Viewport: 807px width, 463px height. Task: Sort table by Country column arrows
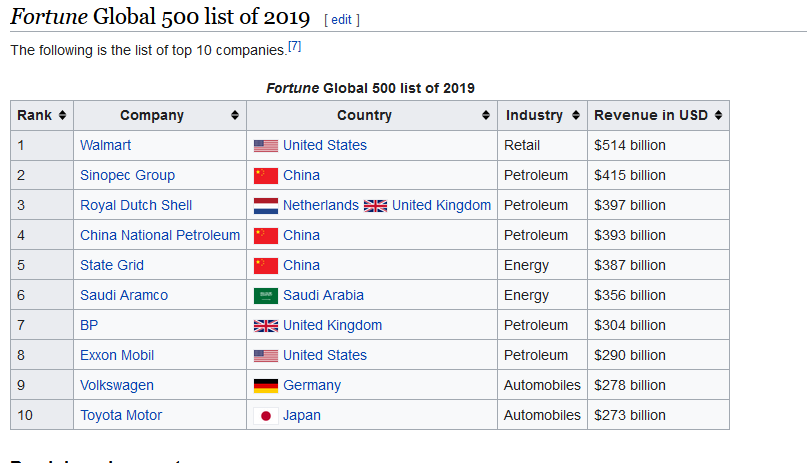point(485,115)
